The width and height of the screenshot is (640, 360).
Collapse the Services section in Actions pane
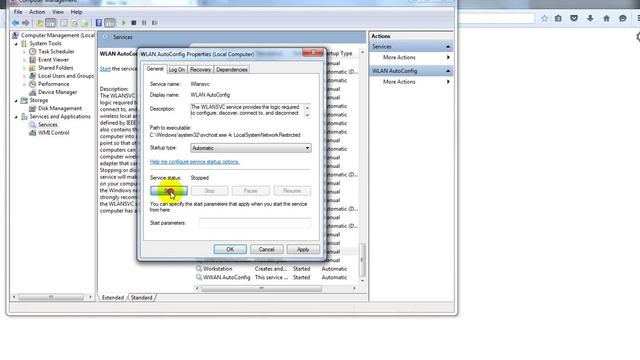[448, 47]
